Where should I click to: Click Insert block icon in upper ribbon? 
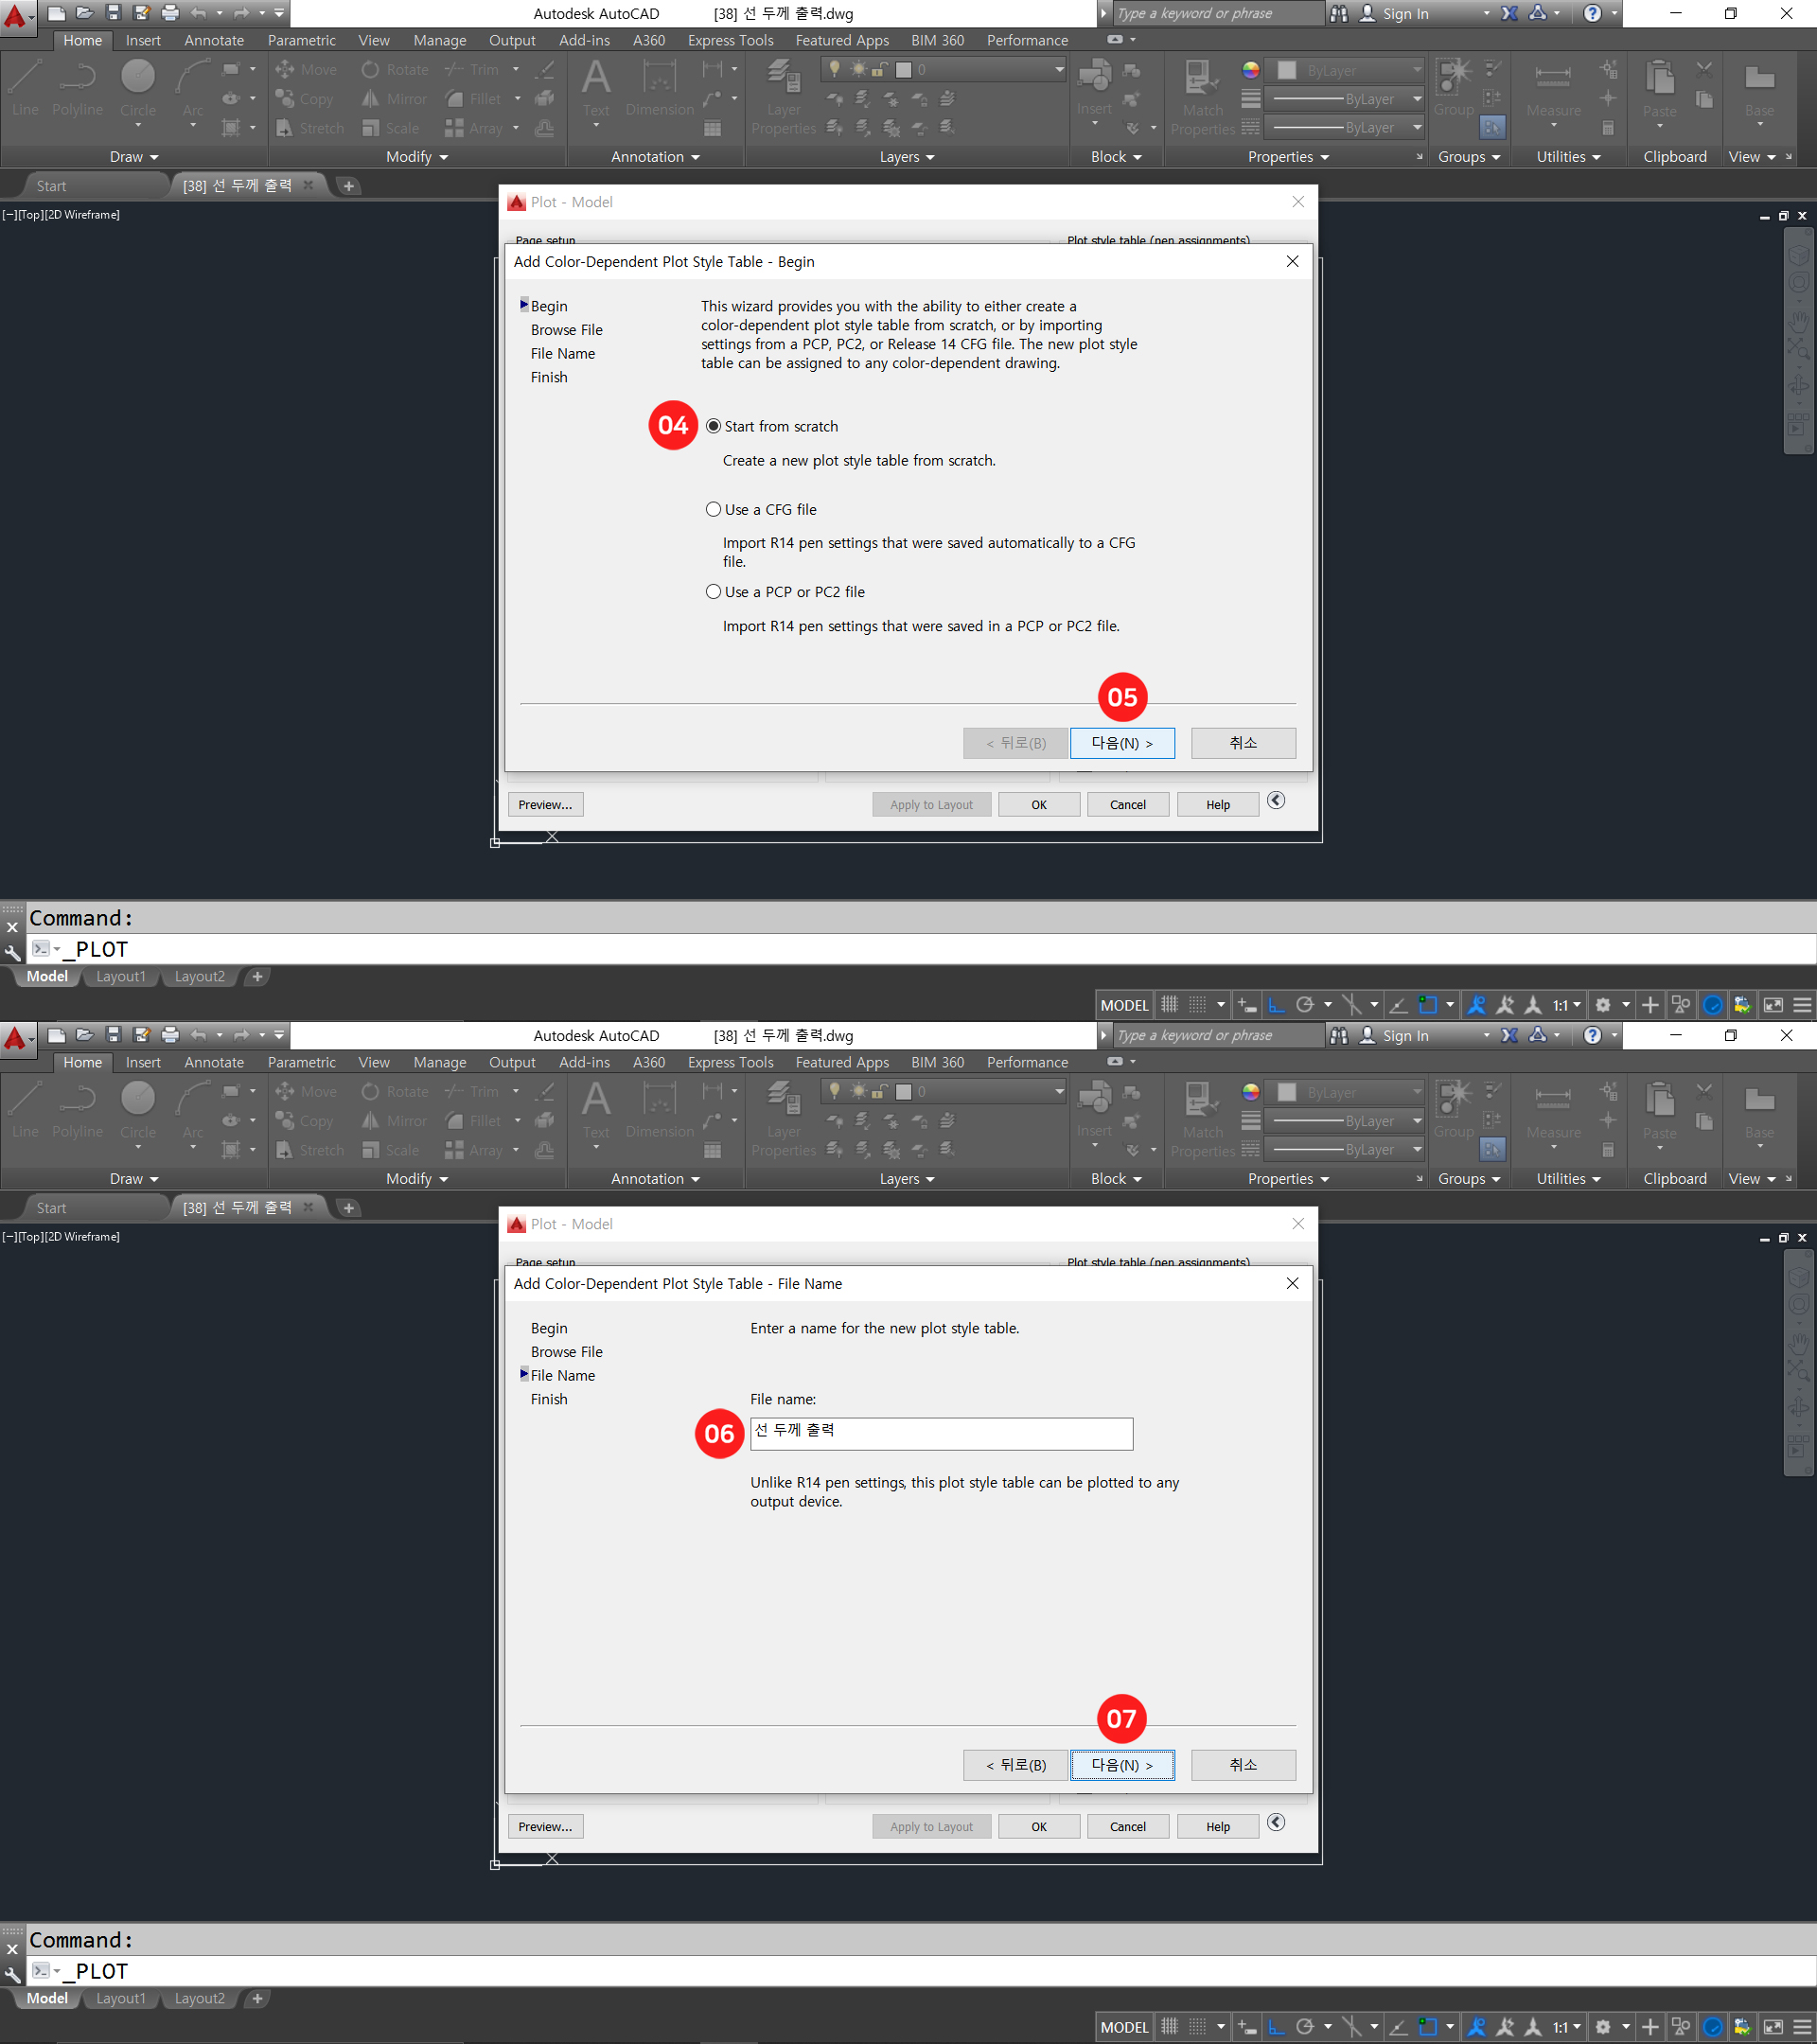tap(1095, 89)
